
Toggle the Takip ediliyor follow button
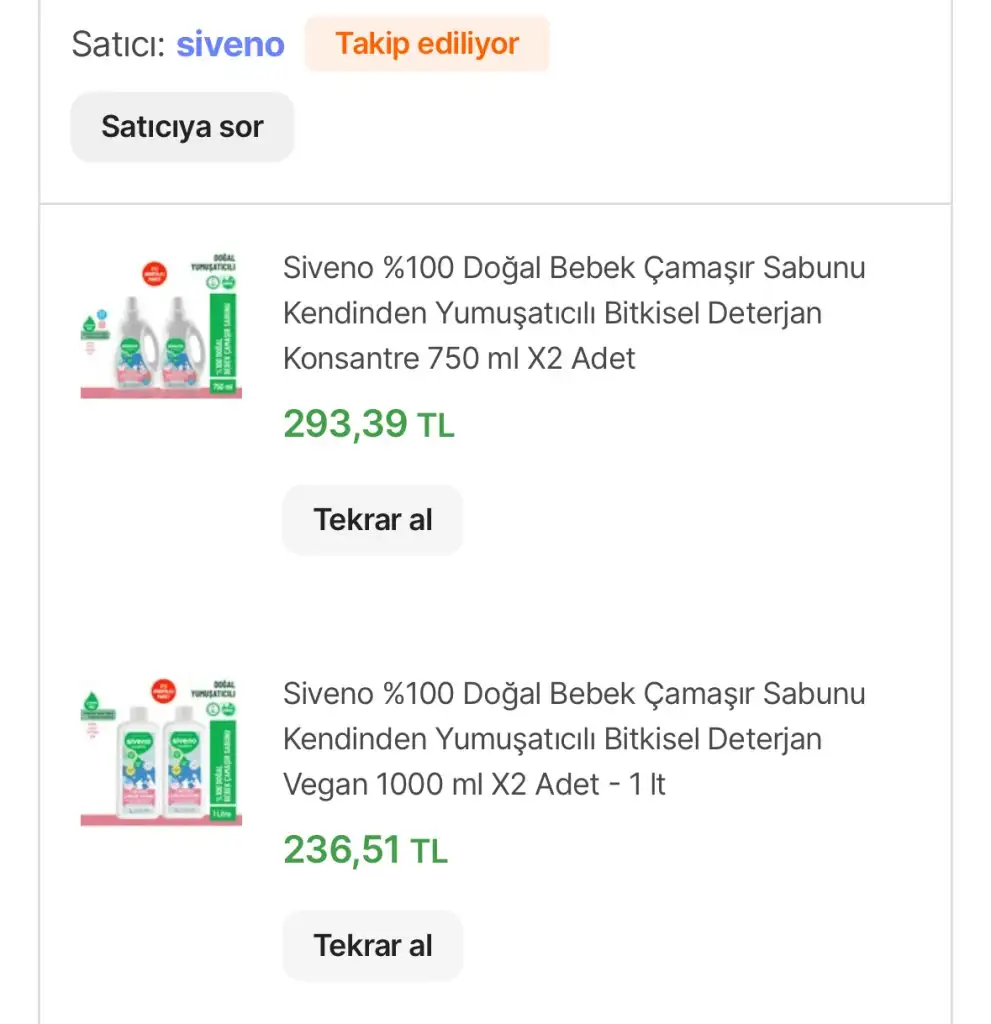pos(427,44)
